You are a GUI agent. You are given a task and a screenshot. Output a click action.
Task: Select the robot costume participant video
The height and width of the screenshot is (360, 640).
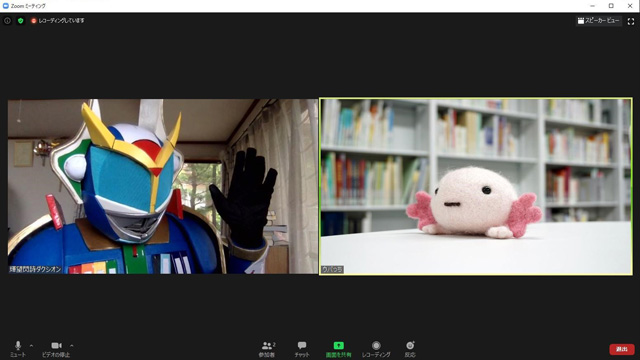click(162, 186)
